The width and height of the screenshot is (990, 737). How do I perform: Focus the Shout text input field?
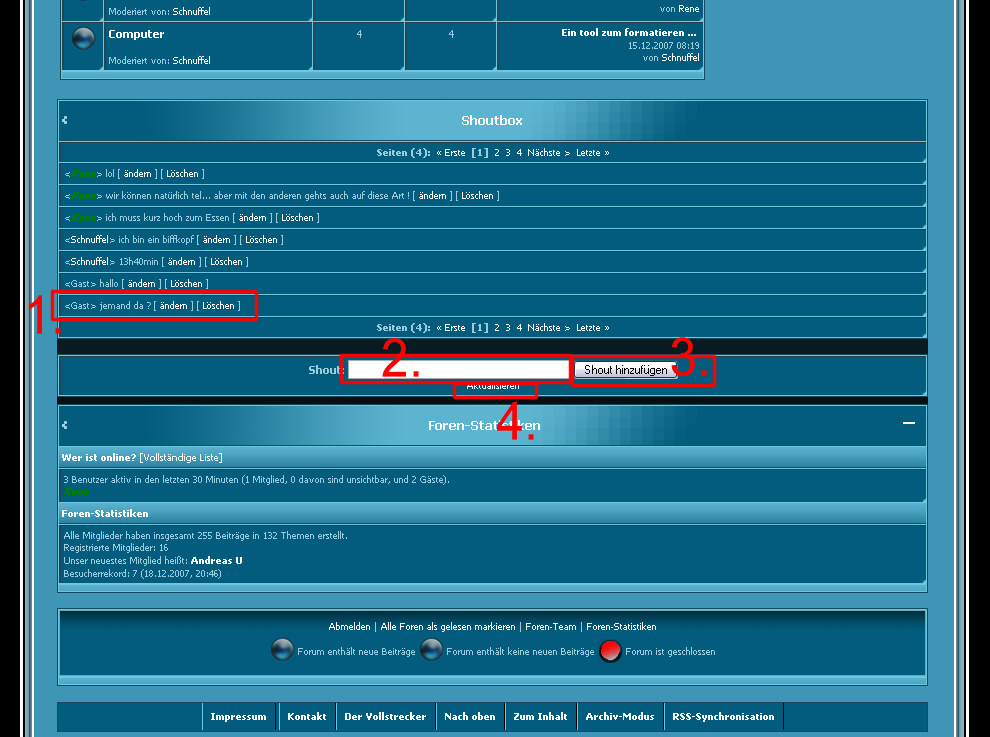click(457, 370)
